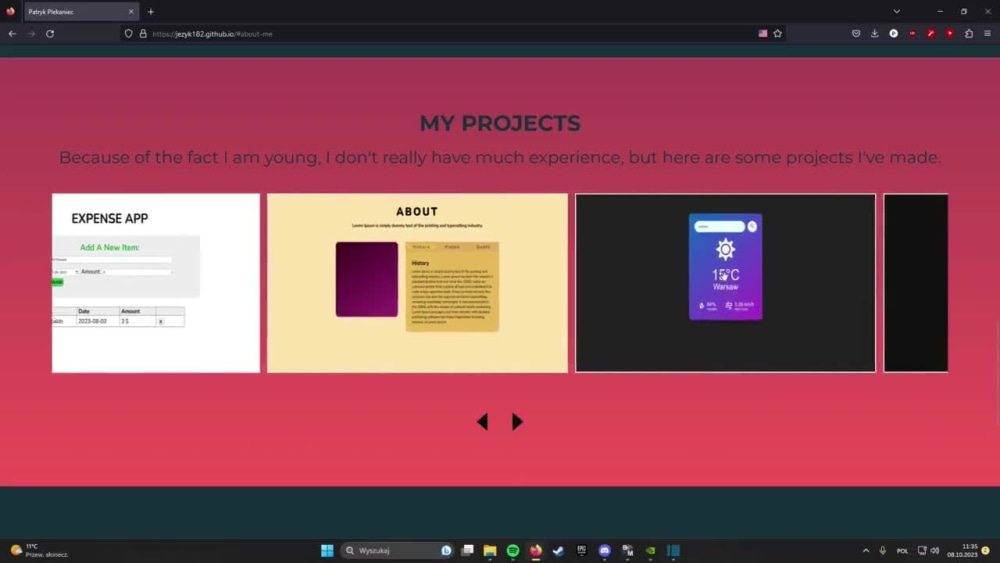This screenshot has height=563, width=1000.
Task: Open the About page project thumbnail
Action: click(x=417, y=283)
